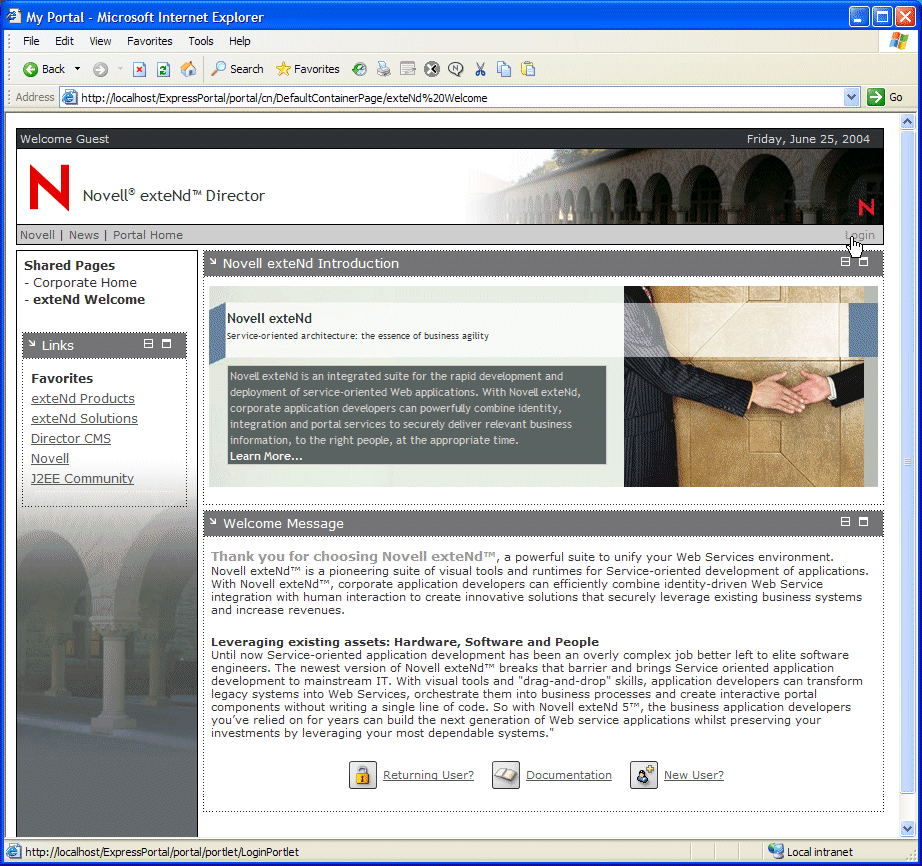Click the Forward navigation arrow icon
This screenshot has width=922, height=866.
tap(101, 69)
